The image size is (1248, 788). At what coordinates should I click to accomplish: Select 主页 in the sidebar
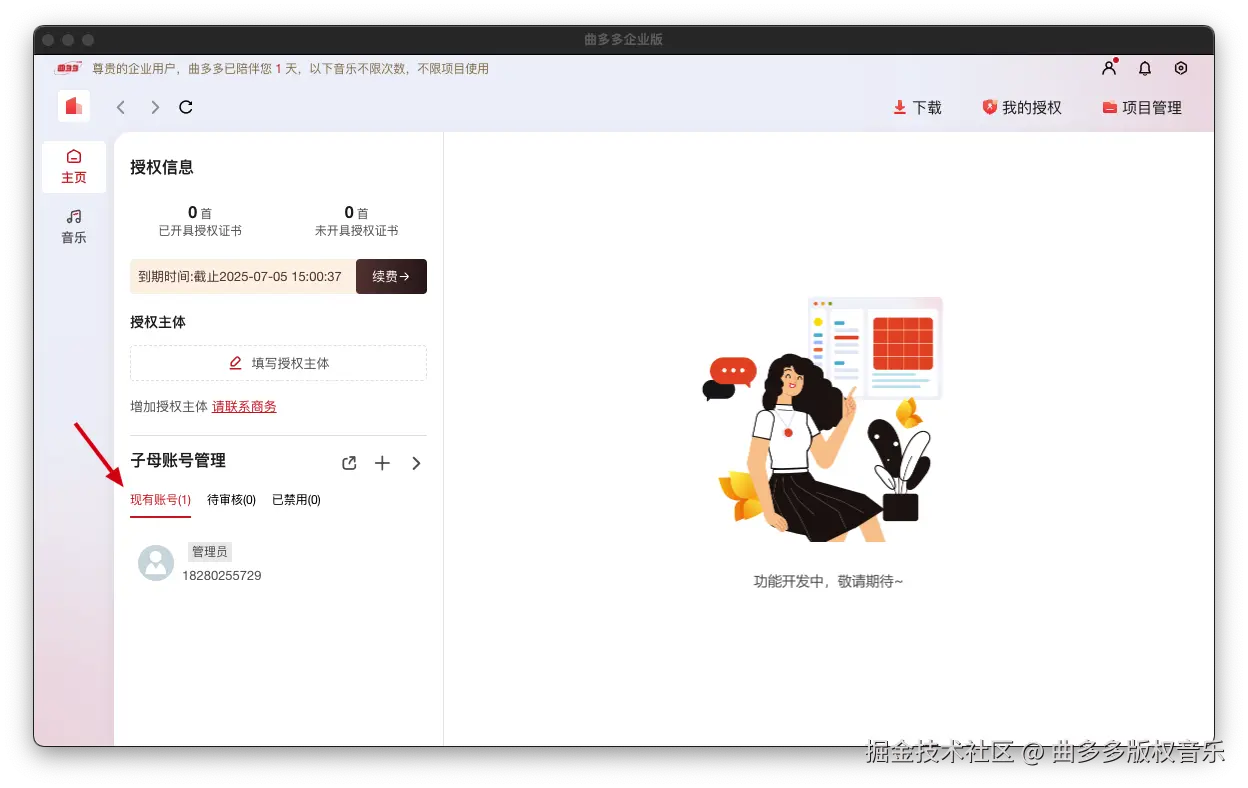[74, 167]
